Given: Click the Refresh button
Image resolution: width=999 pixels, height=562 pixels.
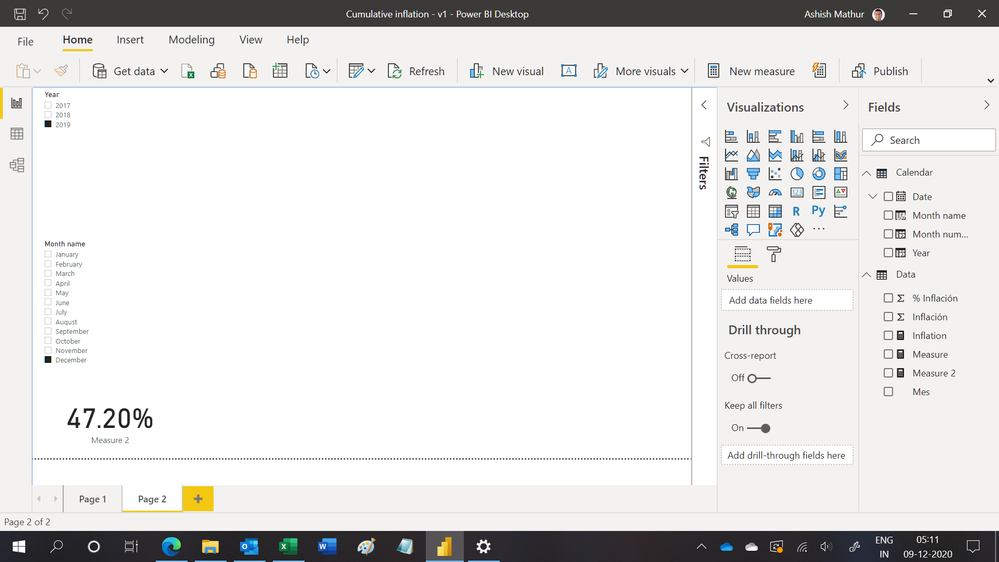Looking at the screenshot, I should point(416,71).
